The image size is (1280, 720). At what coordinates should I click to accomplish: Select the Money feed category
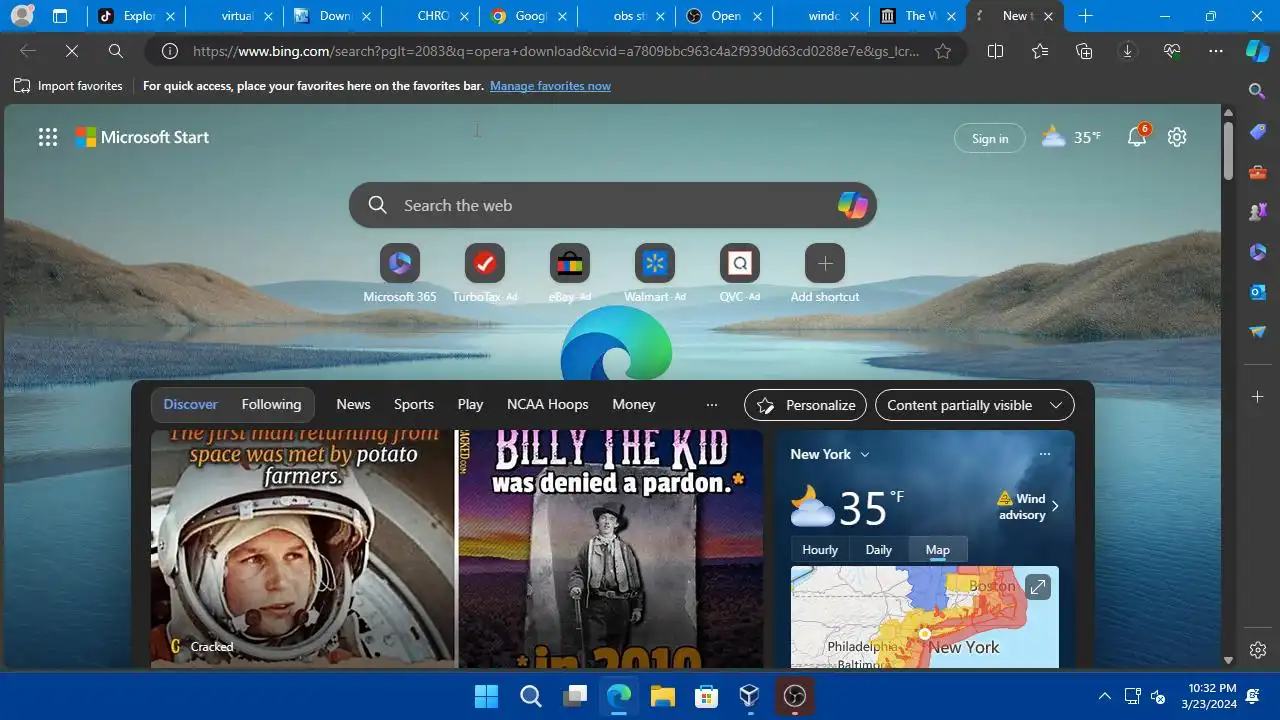click(634, 405)
